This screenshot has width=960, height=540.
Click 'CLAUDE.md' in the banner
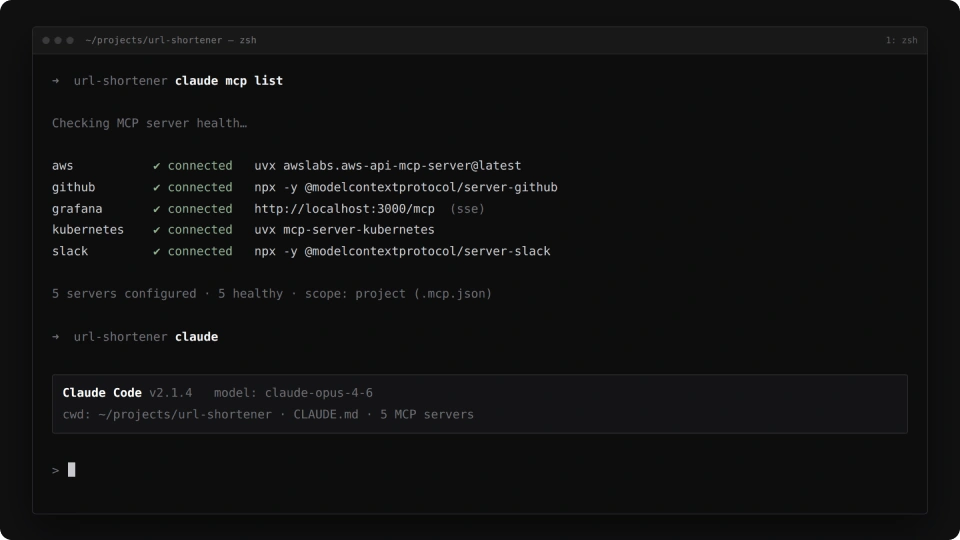tap(326, 414)
